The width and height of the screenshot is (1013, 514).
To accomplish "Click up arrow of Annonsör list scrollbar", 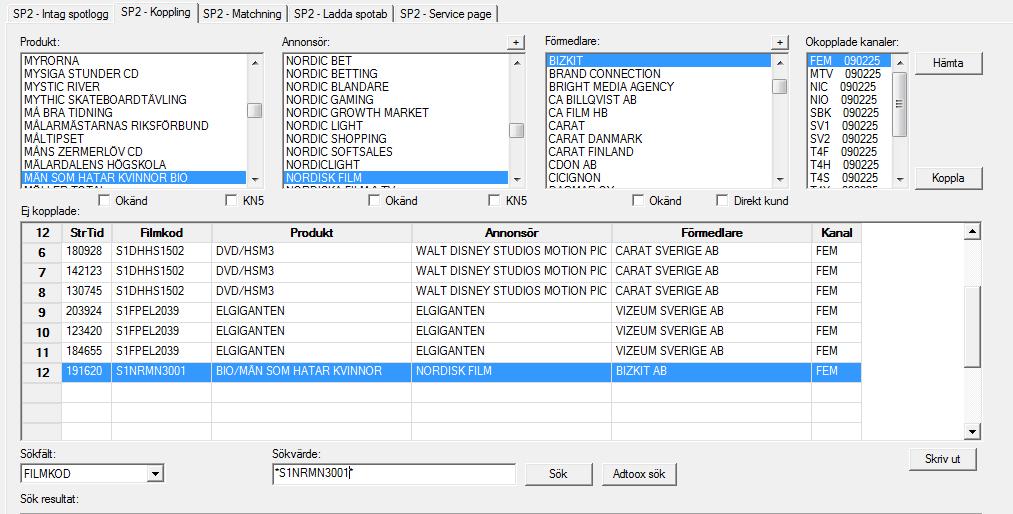I will coord(517,63).
